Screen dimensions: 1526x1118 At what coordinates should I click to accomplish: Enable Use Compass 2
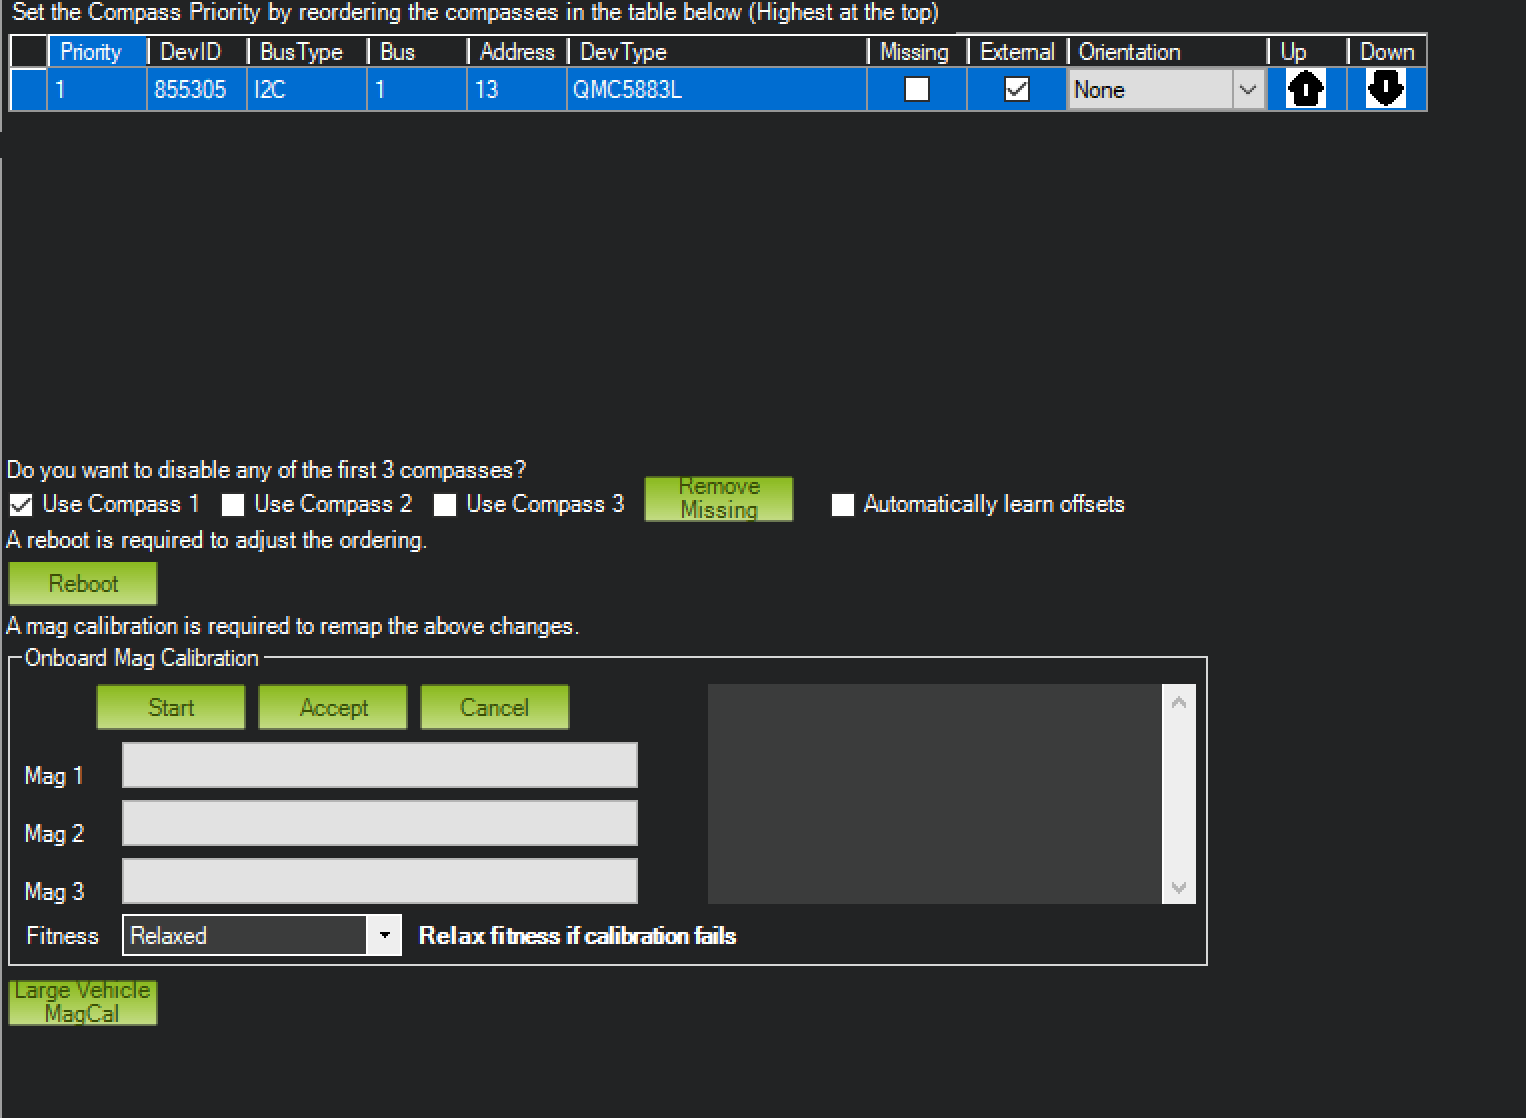[233, 505]
